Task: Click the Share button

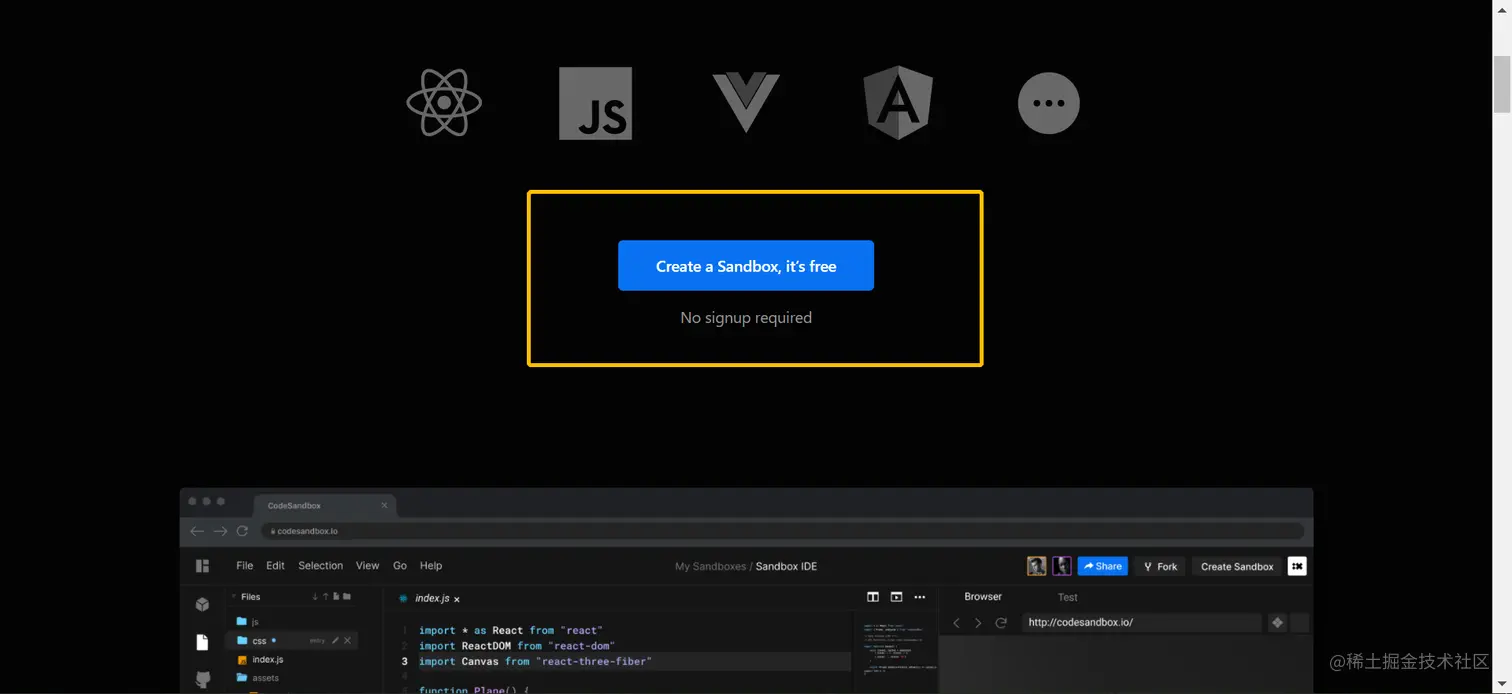Action: pos(1102,566)
